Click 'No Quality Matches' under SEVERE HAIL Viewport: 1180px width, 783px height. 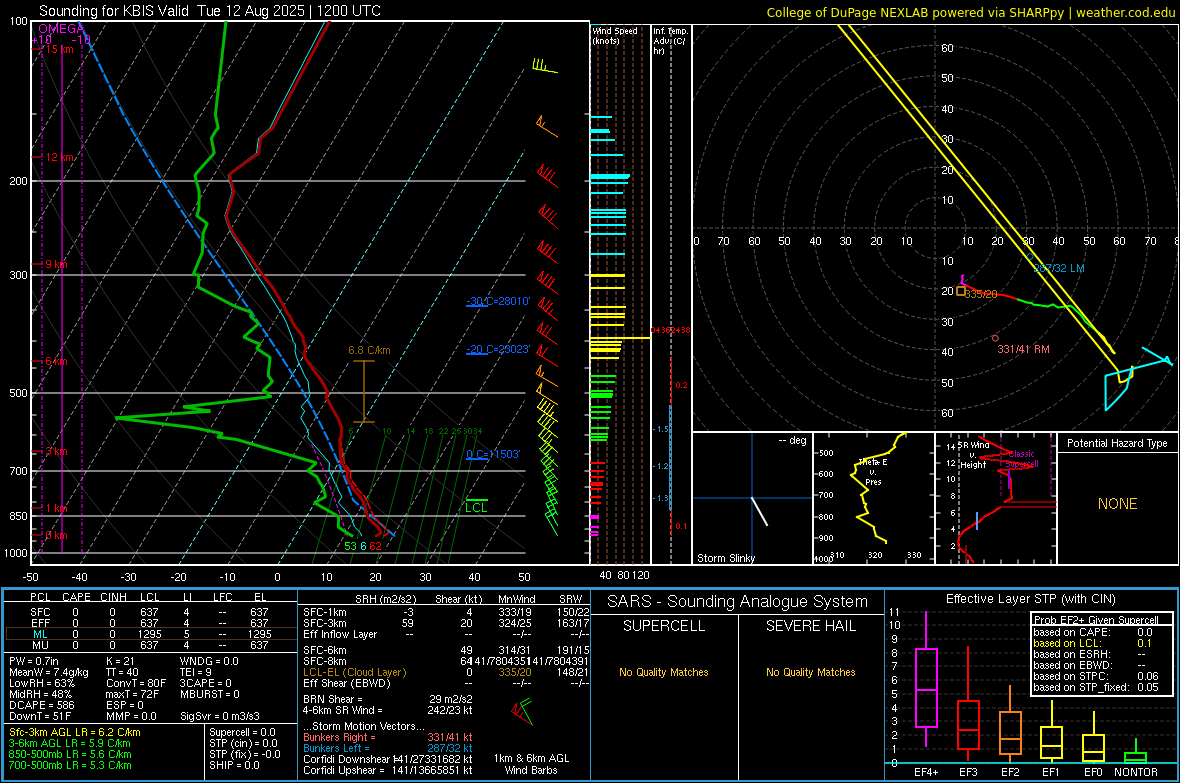point(810,672)
